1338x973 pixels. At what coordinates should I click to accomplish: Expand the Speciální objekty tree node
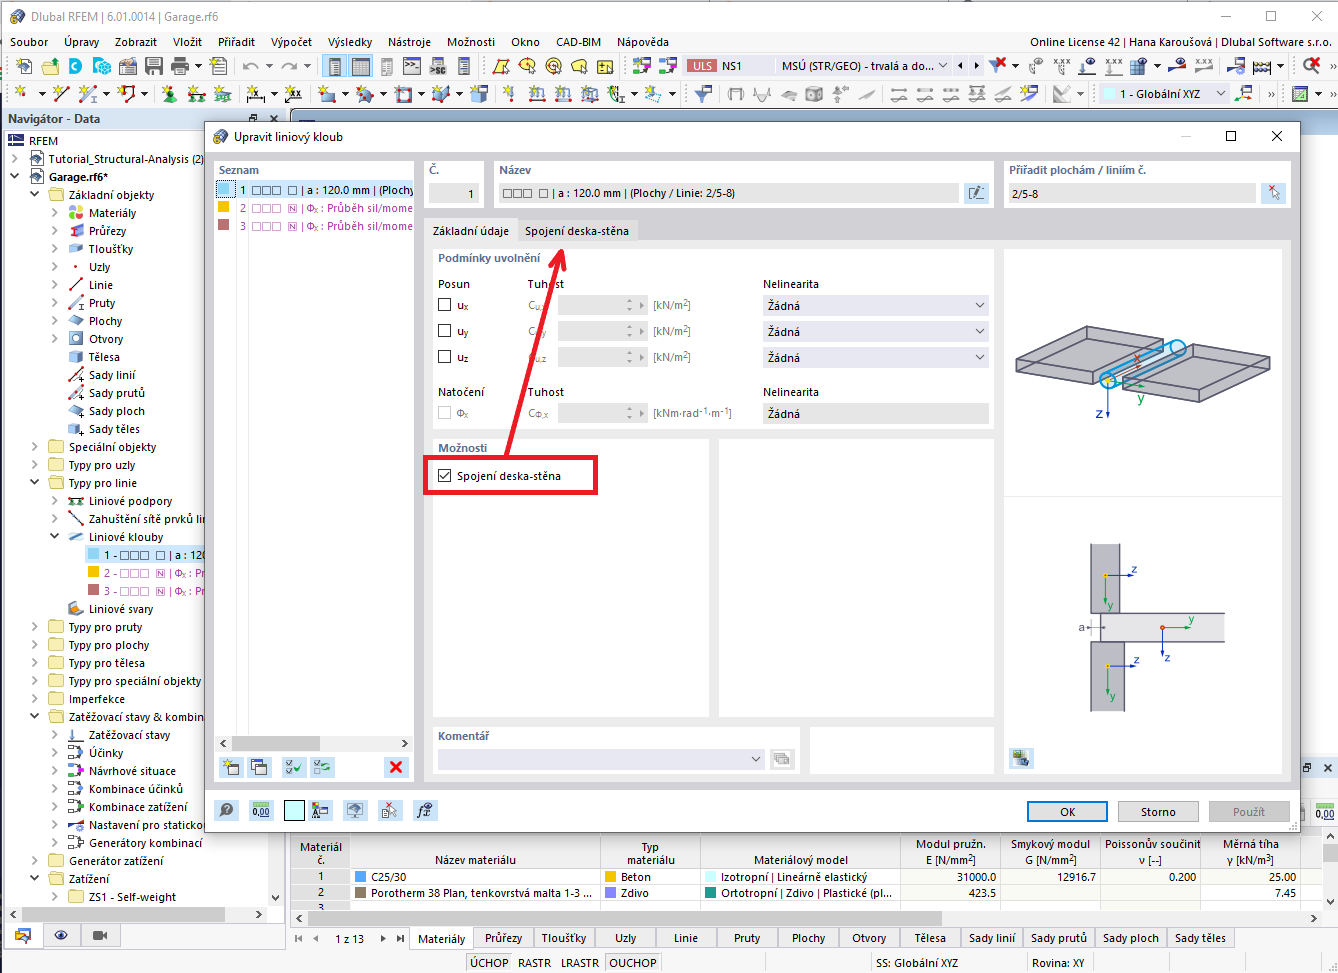click(x=35, y=447)
